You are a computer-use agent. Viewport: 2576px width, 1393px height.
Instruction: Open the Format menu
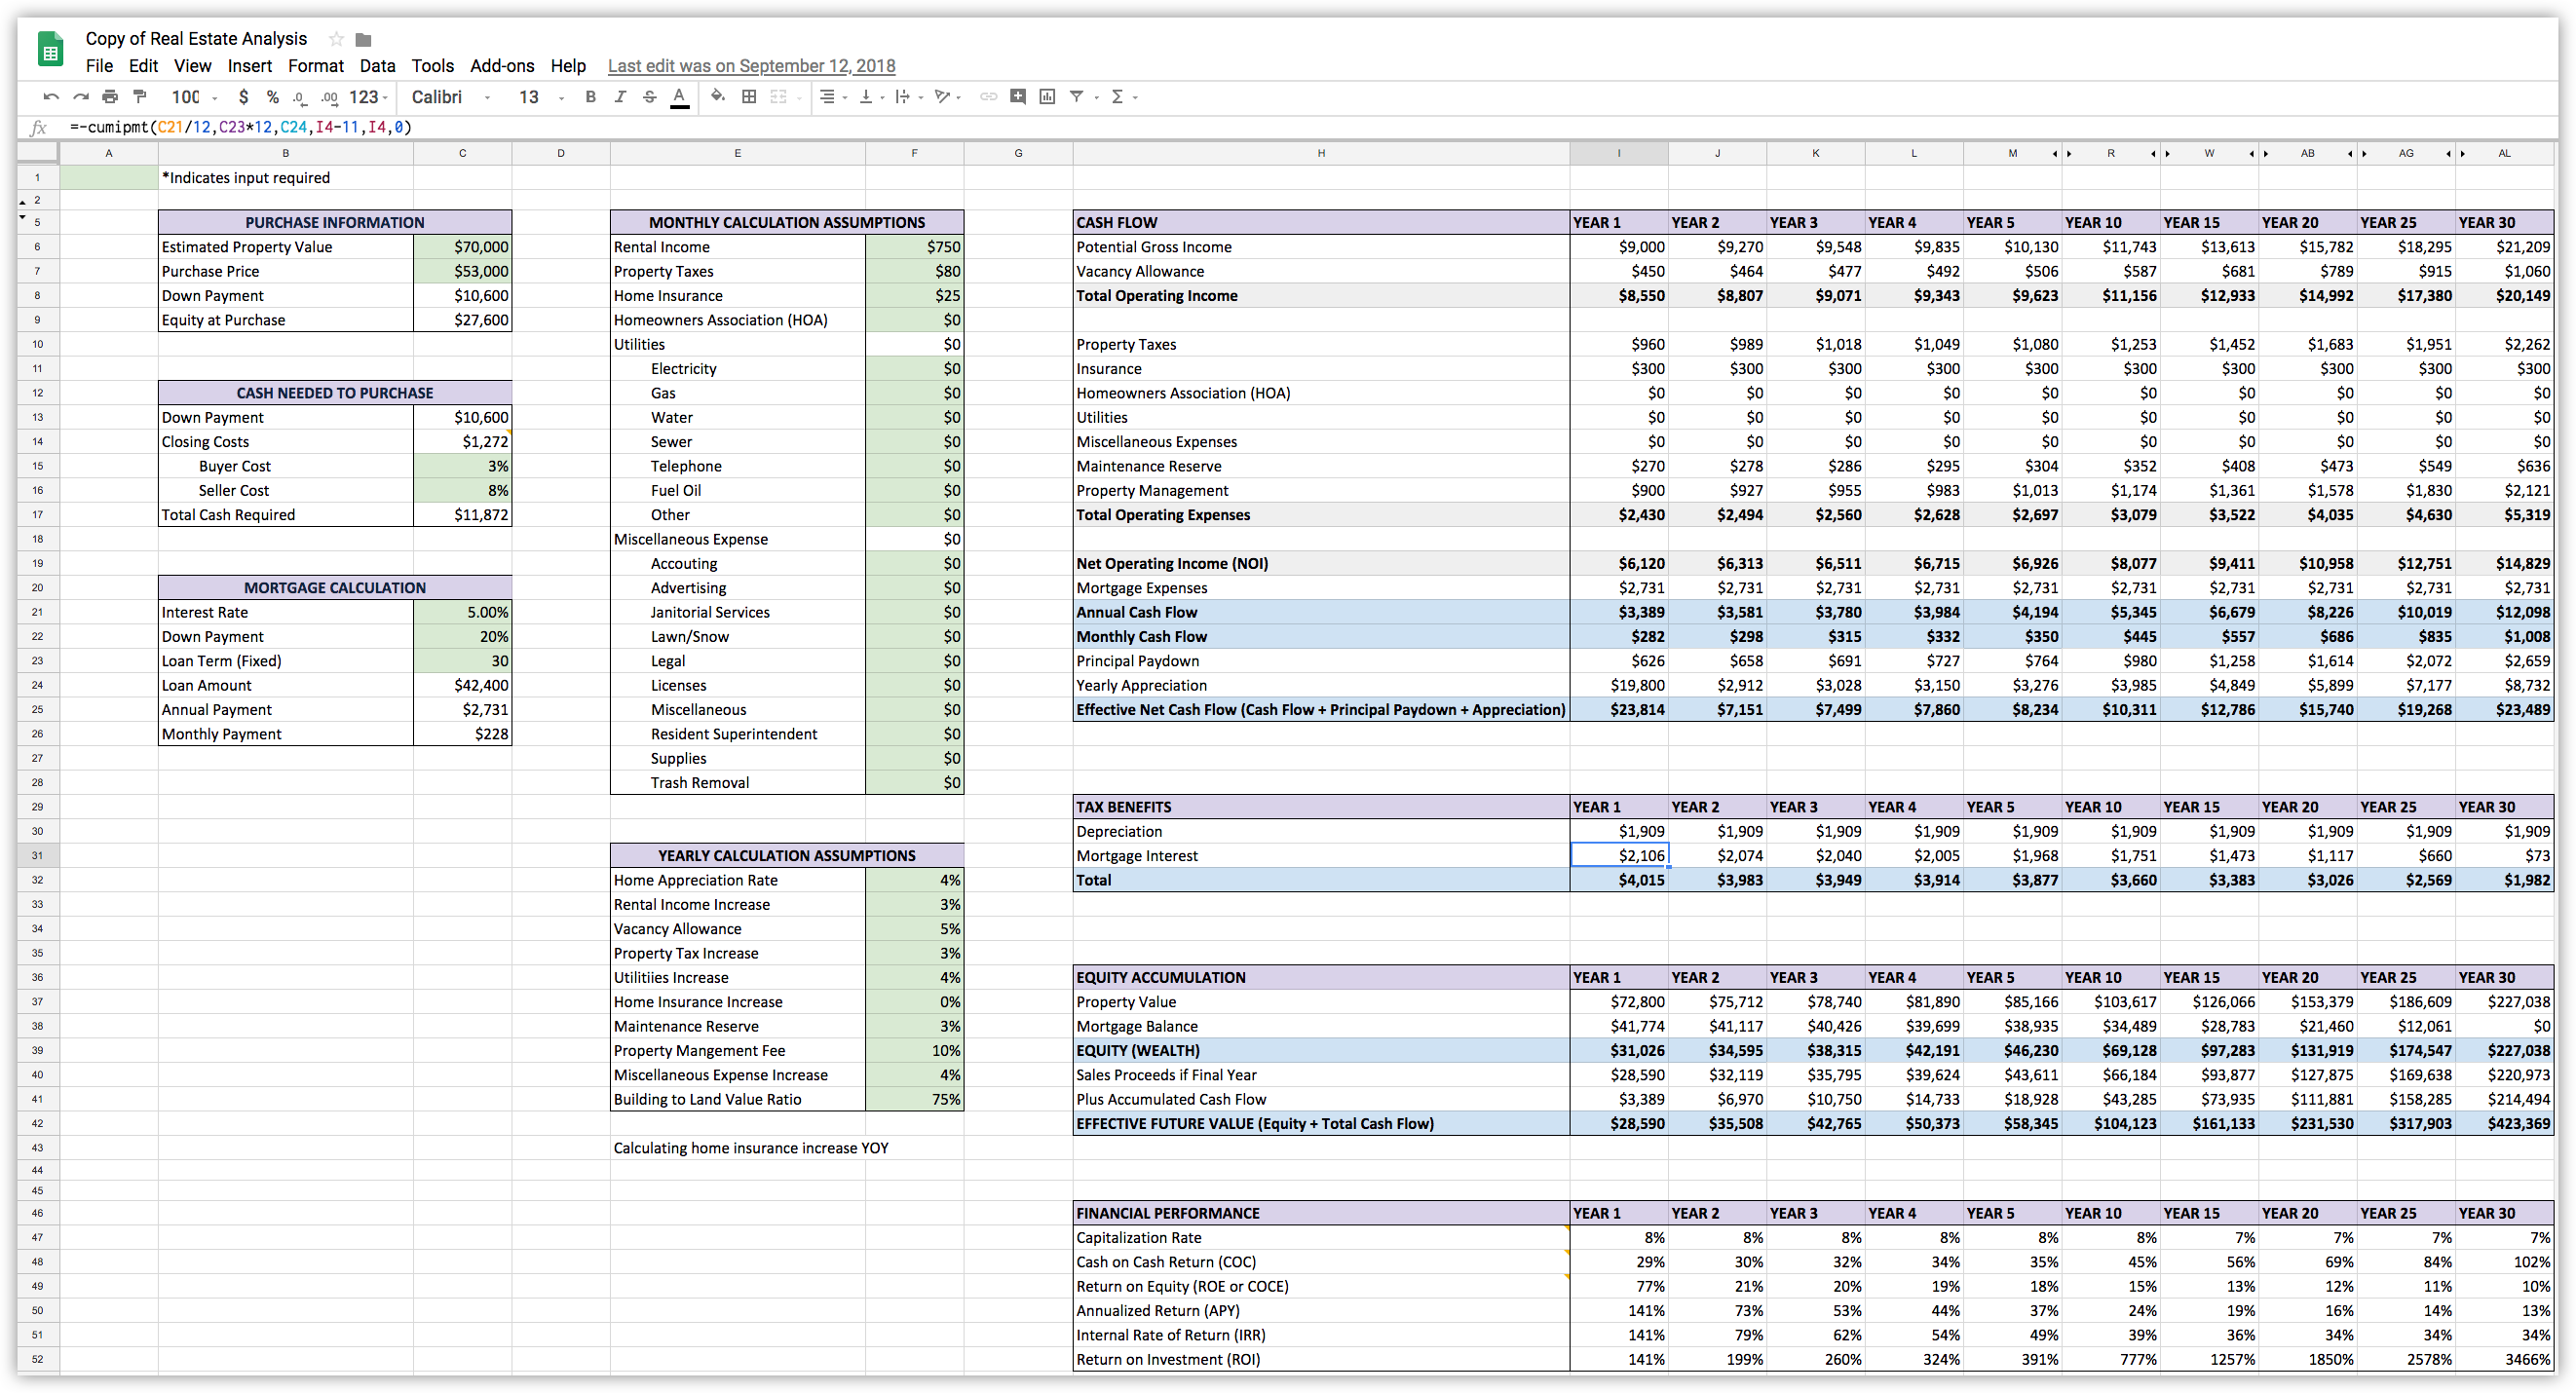click(315, 66)
